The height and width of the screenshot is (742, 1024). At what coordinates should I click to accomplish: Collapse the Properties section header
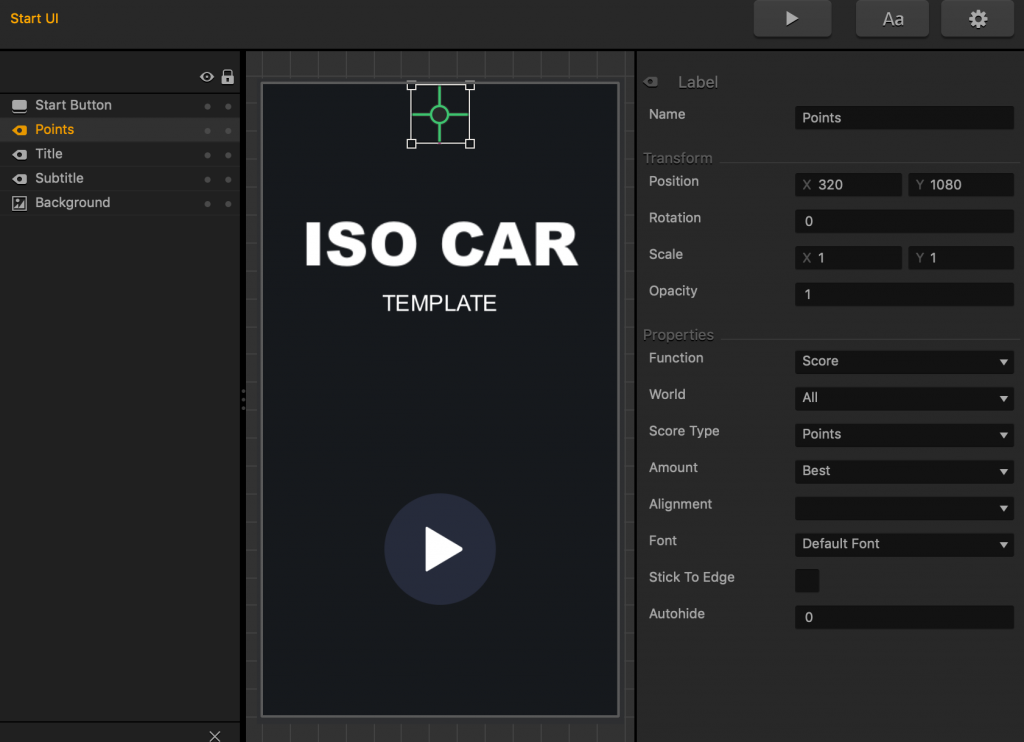tap(679, 334)
